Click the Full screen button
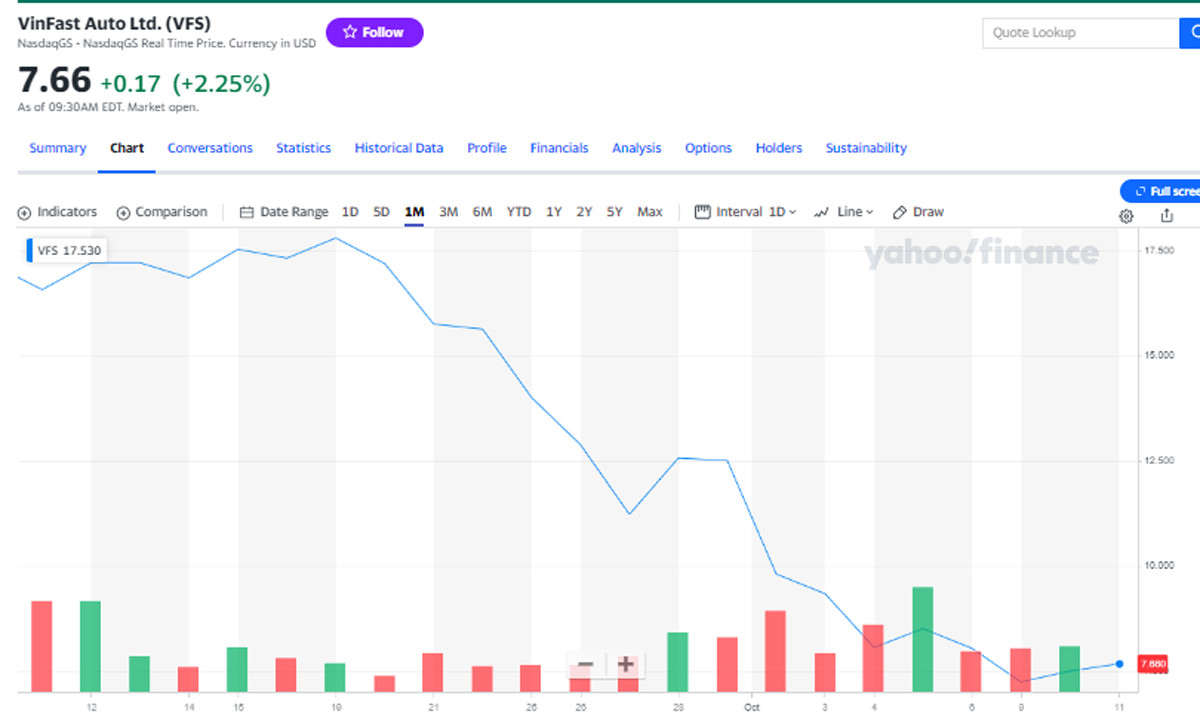Viewport: 1200px width, 714px height. click(x=1161, y=191)
